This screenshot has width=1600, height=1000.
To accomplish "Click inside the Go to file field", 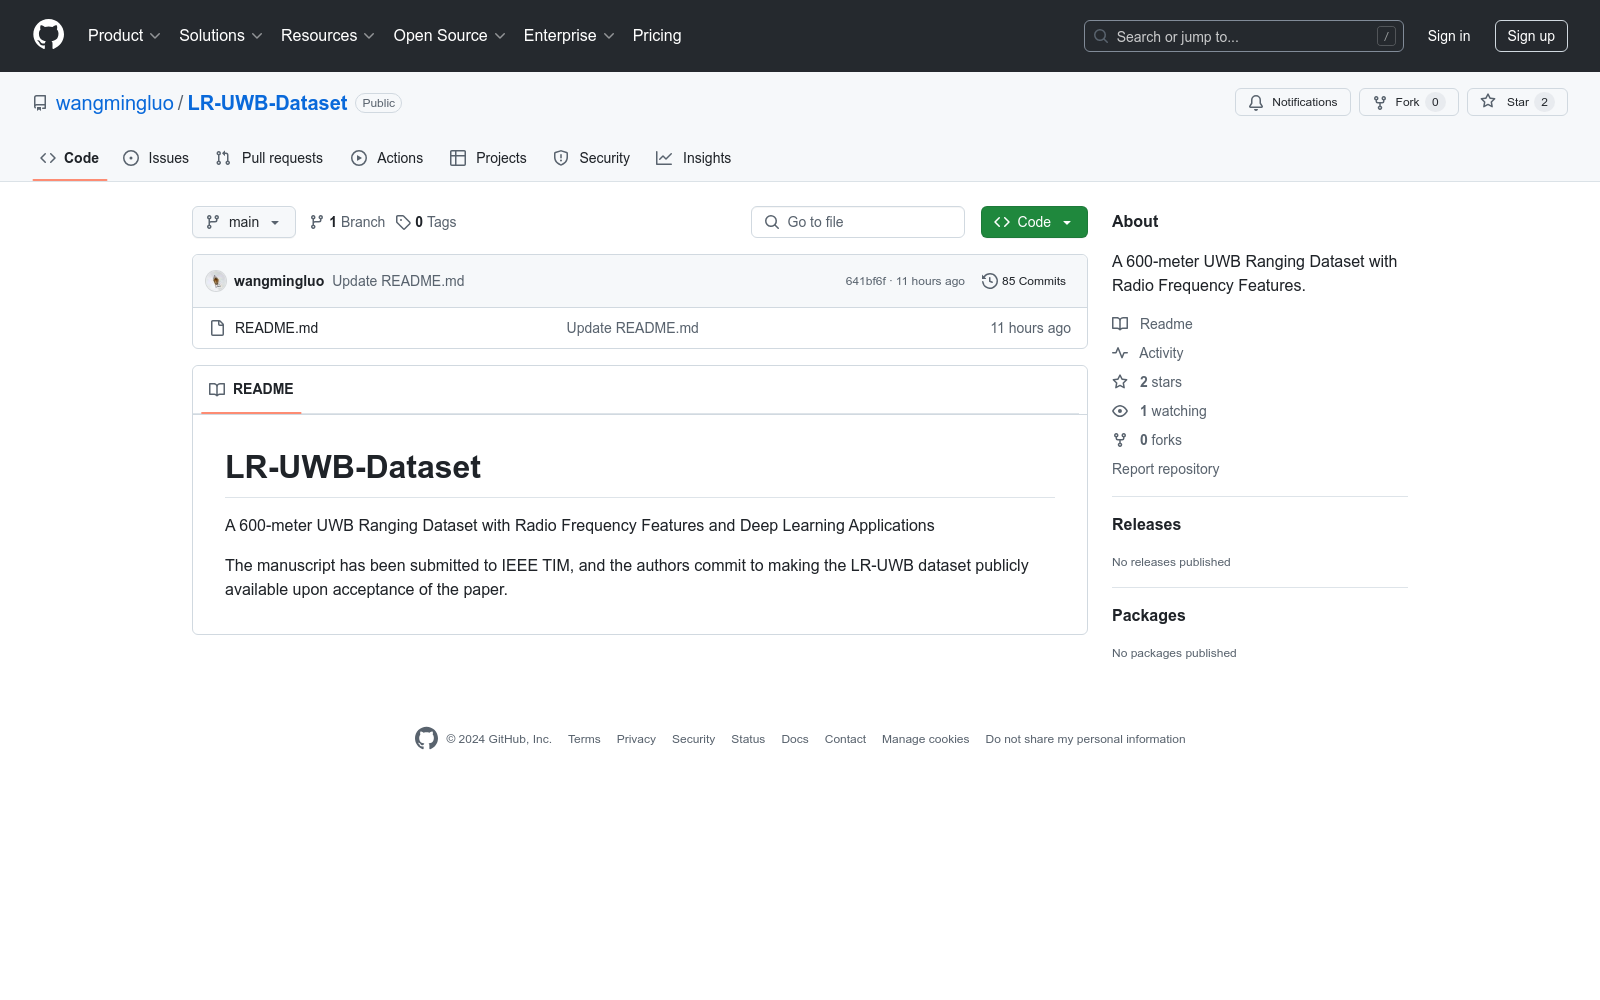I will tap(857, 222).
